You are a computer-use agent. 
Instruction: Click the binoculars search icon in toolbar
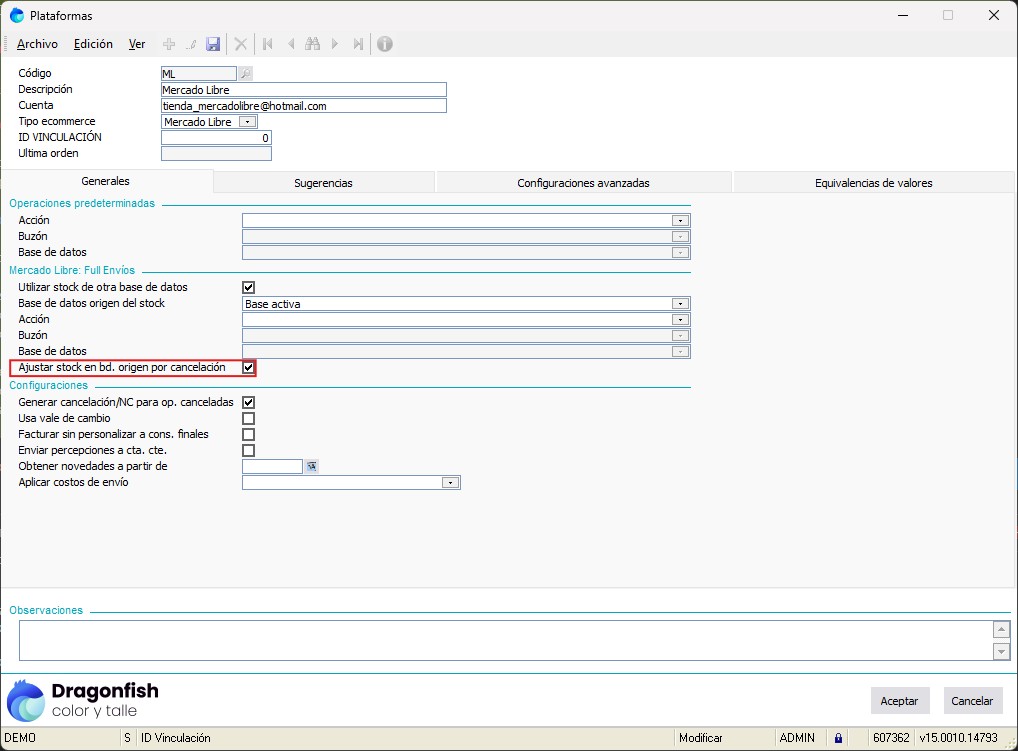[x=312, y=44]
